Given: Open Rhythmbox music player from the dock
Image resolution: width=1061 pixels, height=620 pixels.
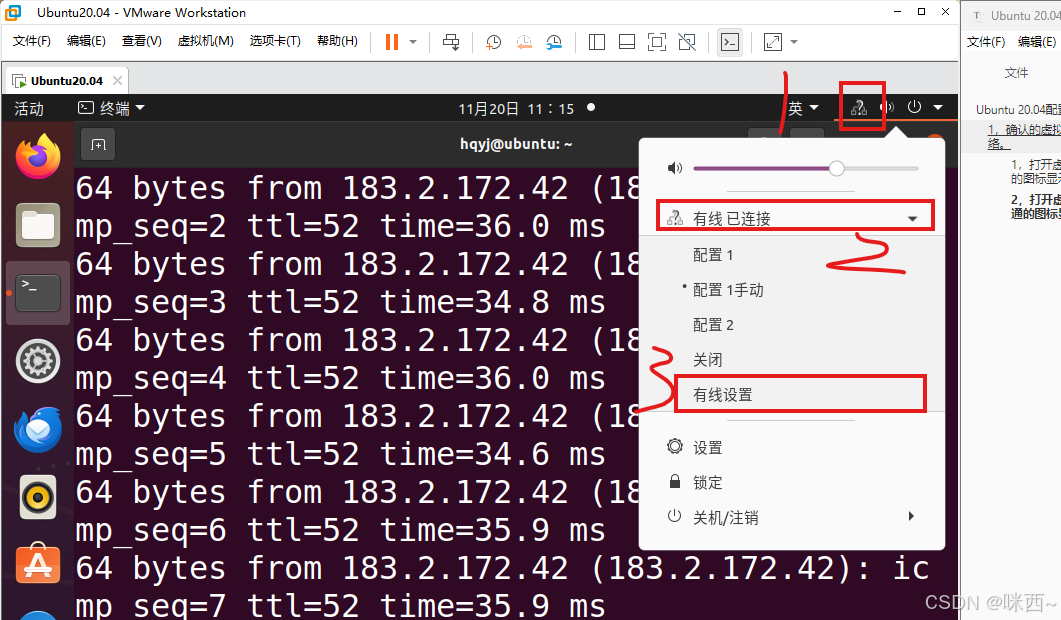Looking at the screenshot, I should [x=38, y=497].
